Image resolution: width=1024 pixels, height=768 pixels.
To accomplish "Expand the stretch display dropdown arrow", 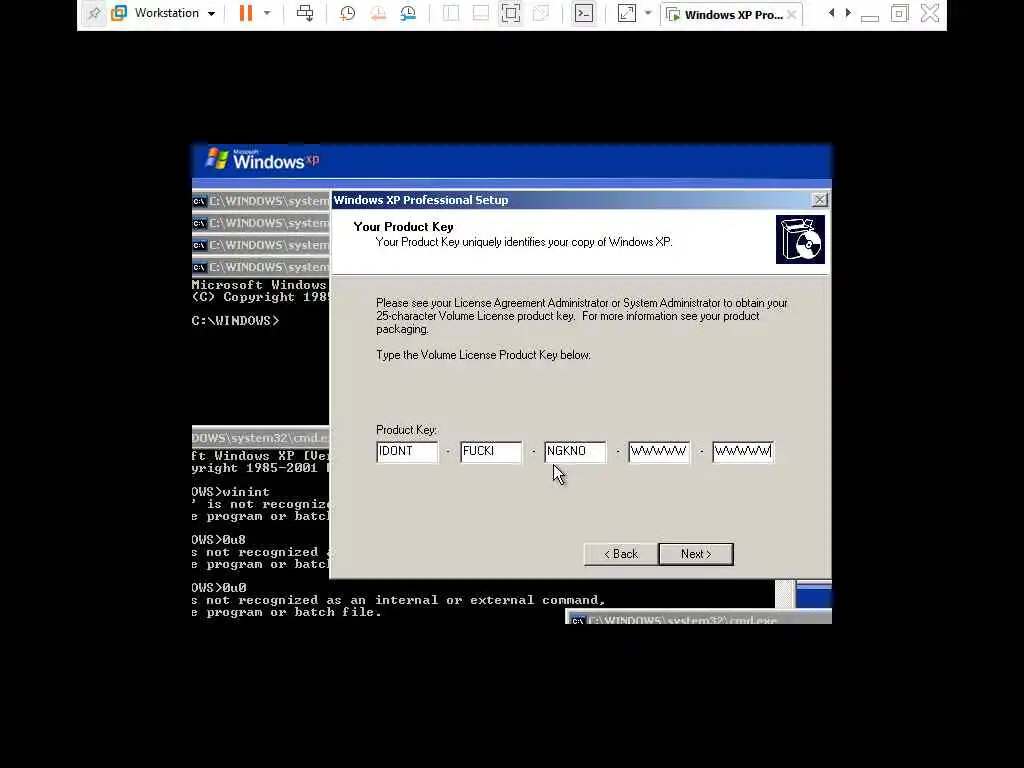I will coord(648,13).
